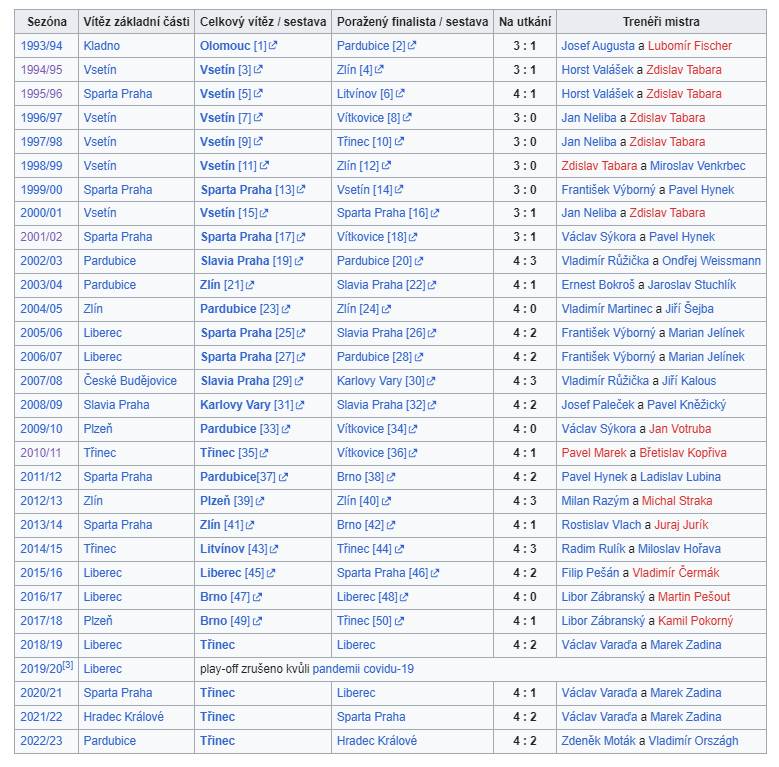This screenshot has width=779, height=767.
Task: Open external link icon after Liberec [45]
Action: pyautogui.click(x=270, y=573)
